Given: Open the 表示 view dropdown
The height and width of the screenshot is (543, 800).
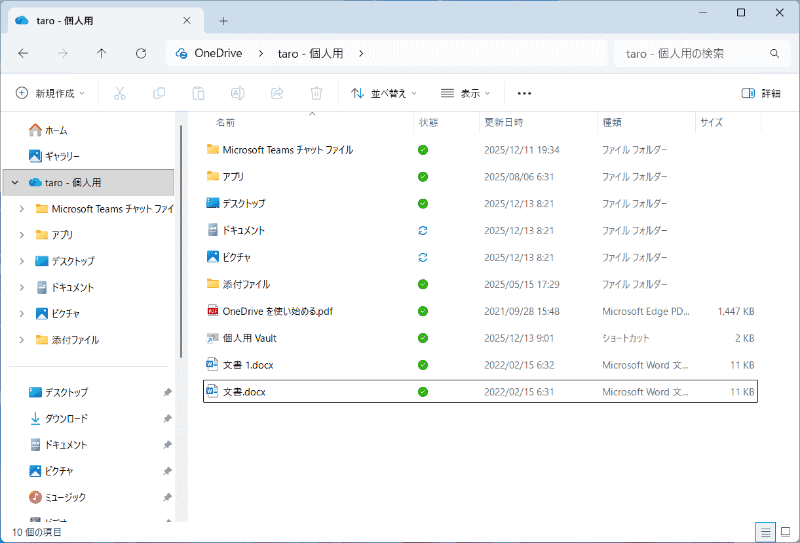Looking at the screenshot, I should tap(465, 93).
